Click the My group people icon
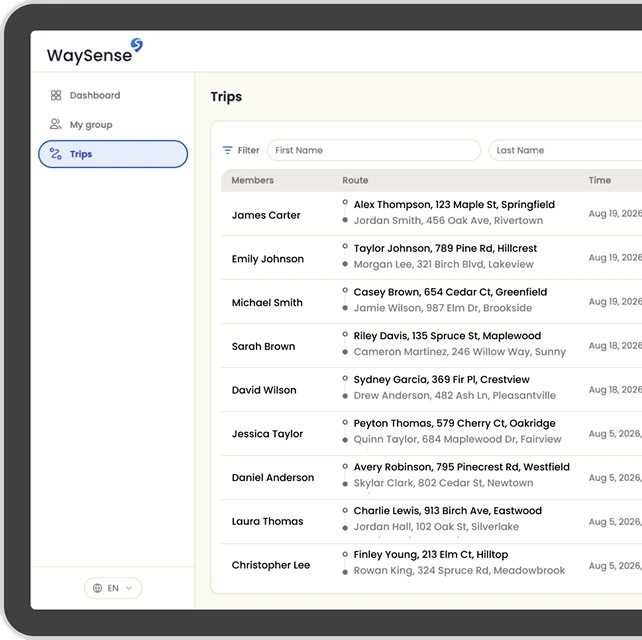 coord(56,124)
